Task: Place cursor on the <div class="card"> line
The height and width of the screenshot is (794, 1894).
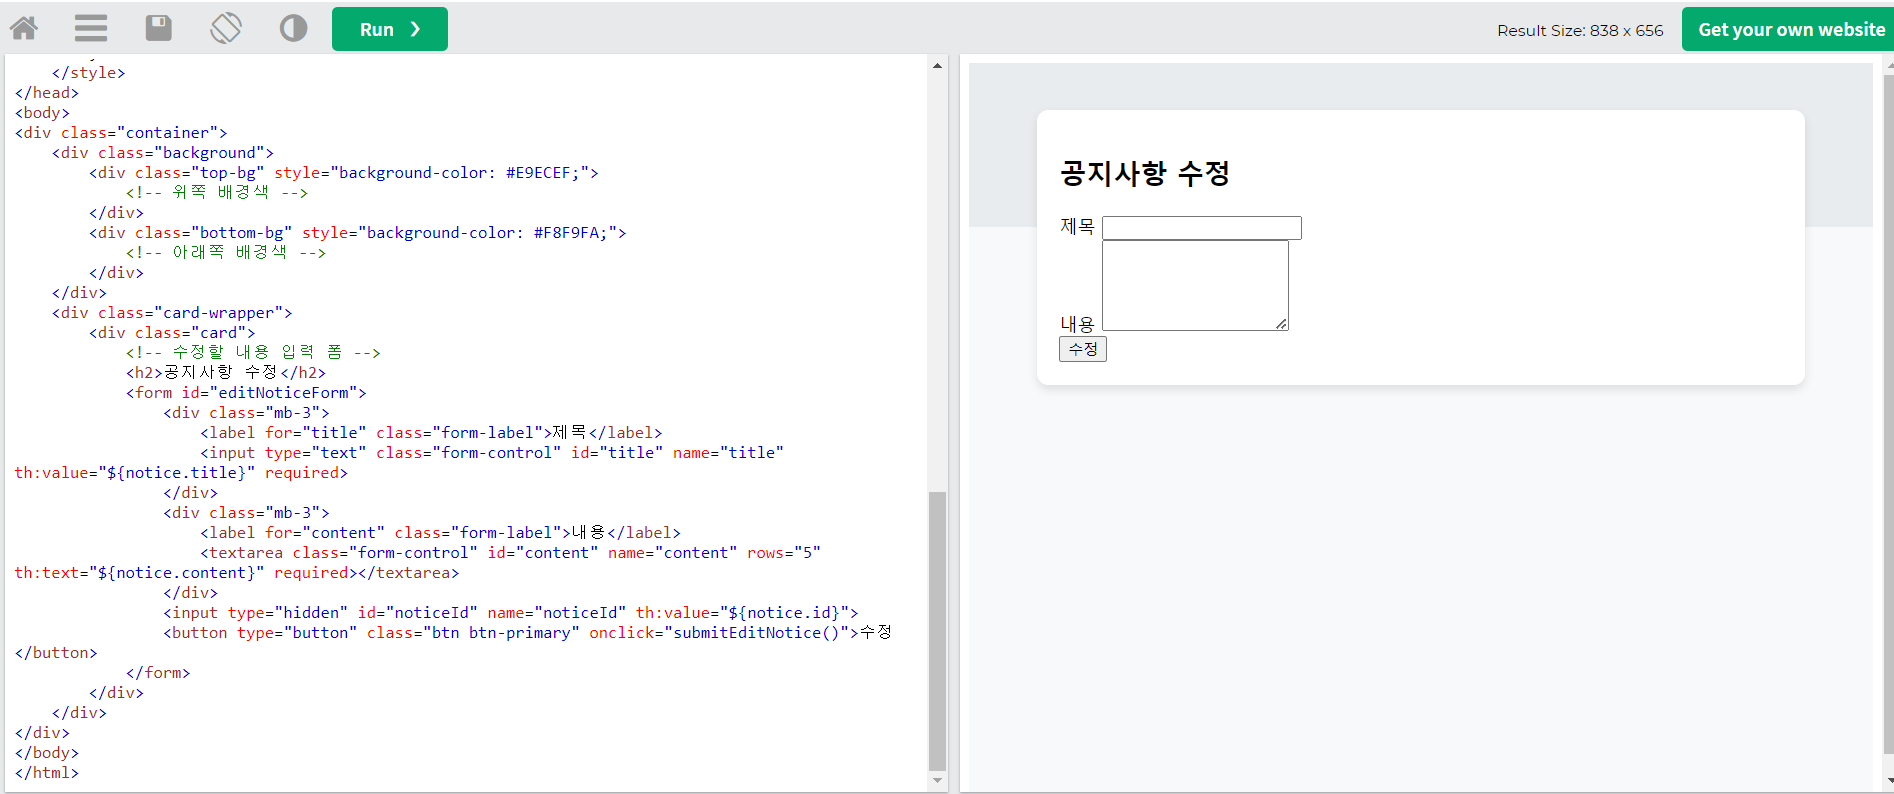Action: (172, 333)
